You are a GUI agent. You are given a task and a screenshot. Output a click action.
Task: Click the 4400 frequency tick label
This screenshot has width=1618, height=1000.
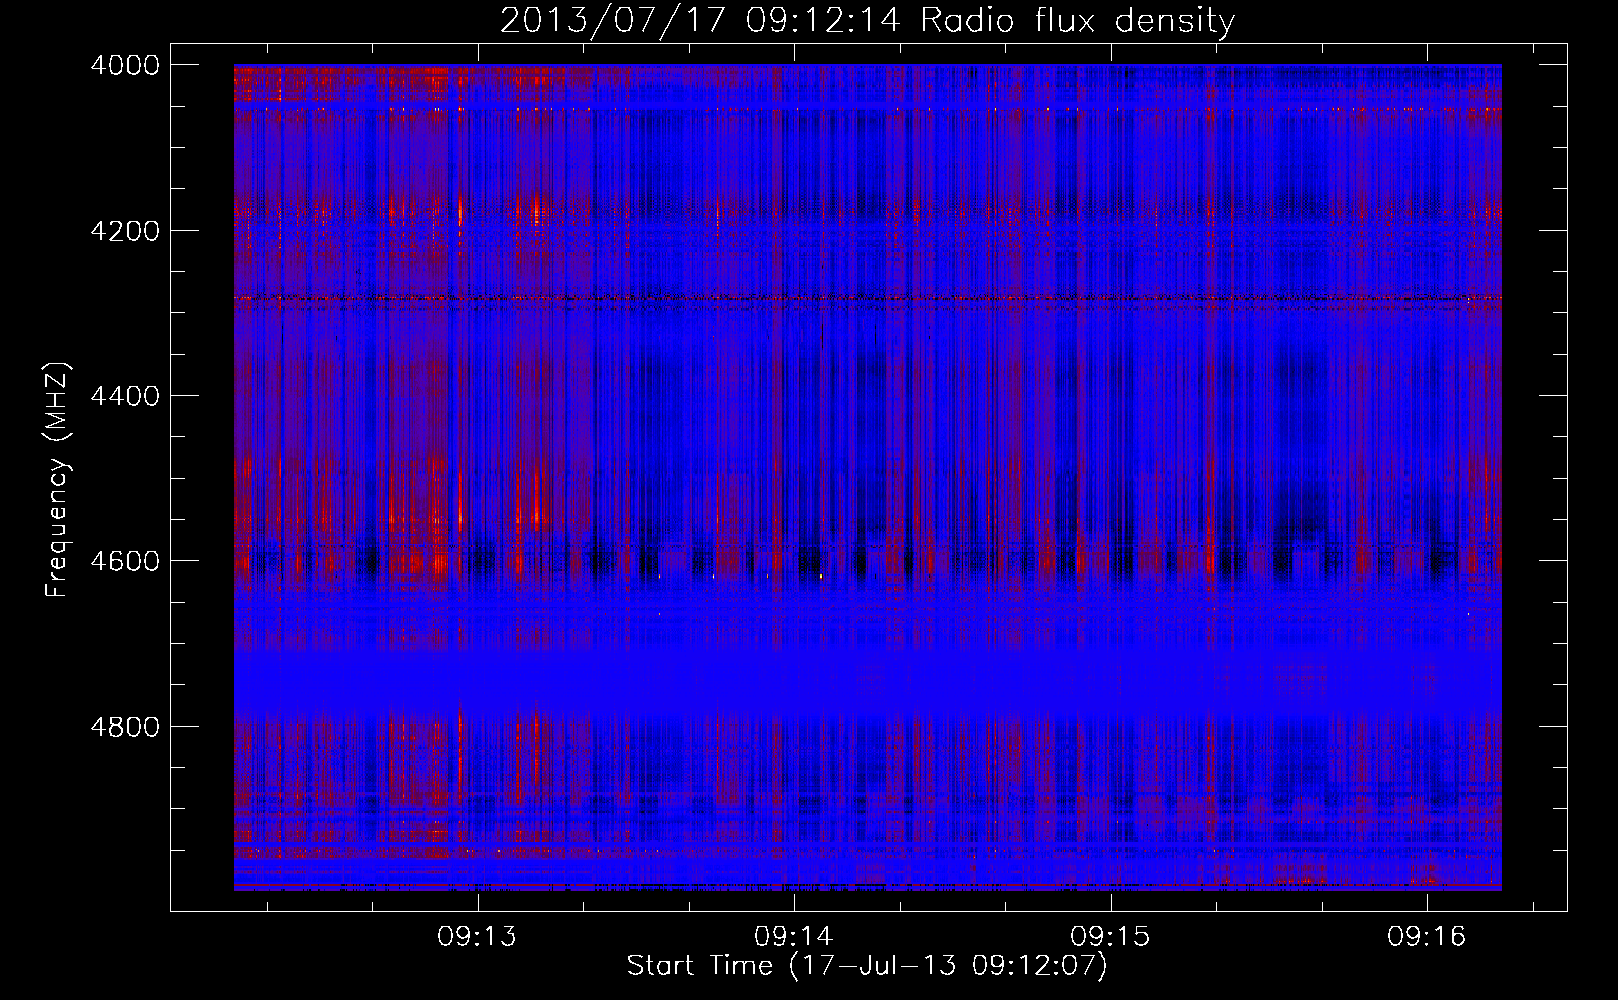[x=124, y=396]
